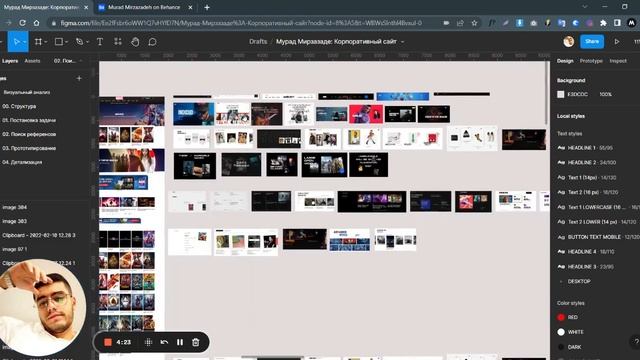Select the Rectangle shape tool
Viewport: 640px width, 360px height.
click(x=59, y=42)
